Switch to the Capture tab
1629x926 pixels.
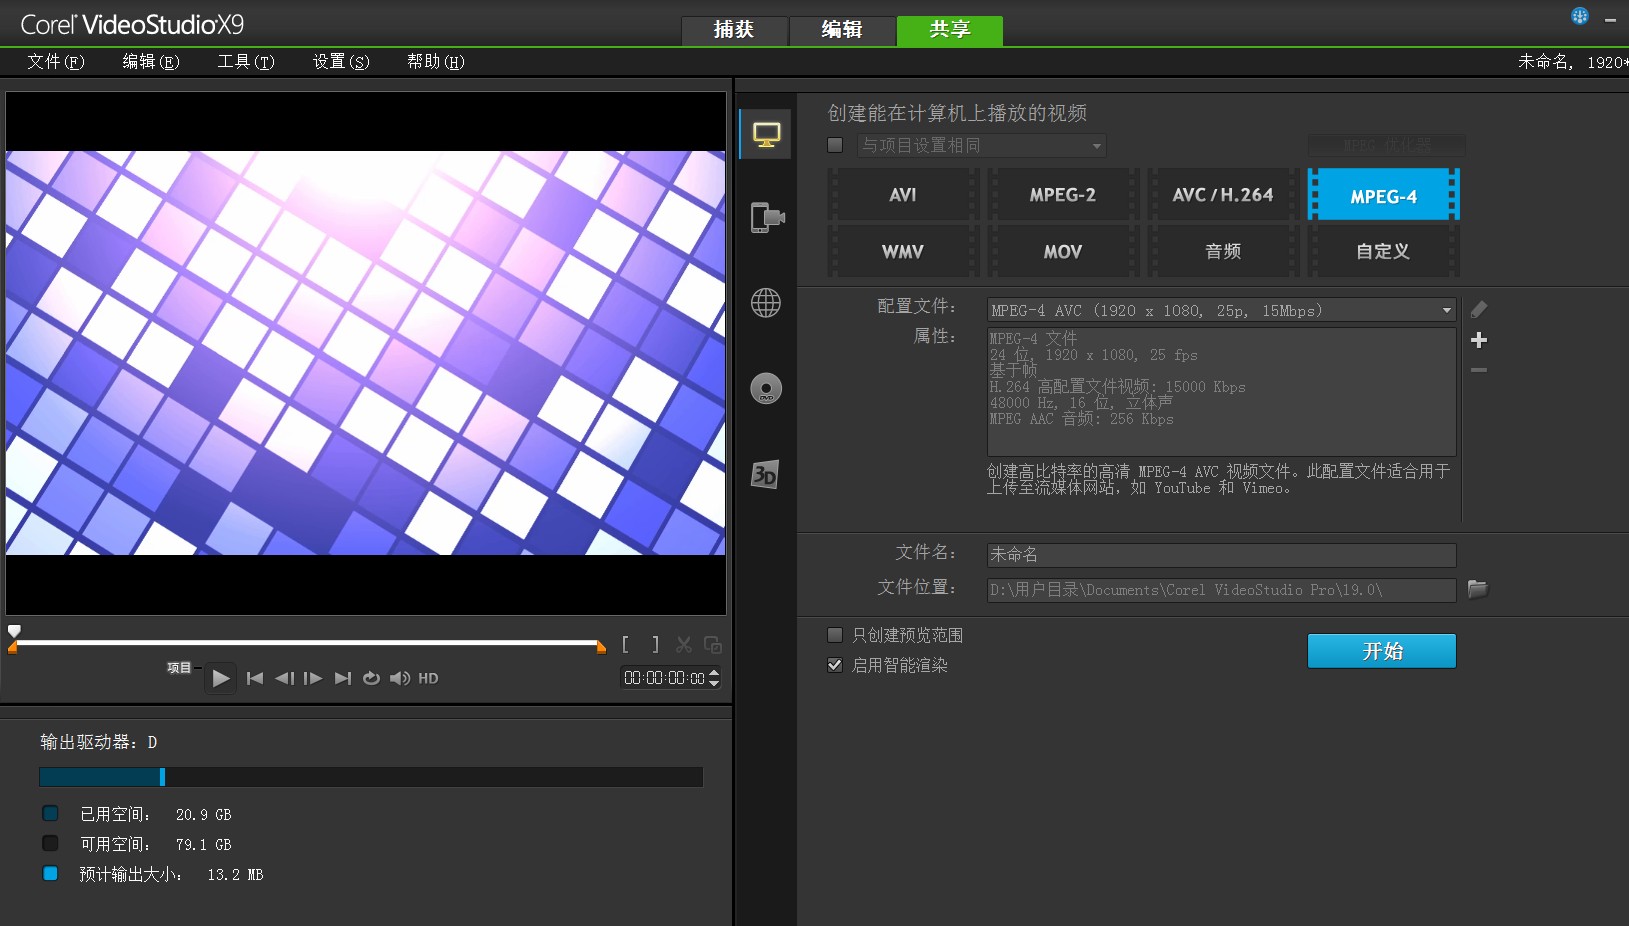(734, 30)
